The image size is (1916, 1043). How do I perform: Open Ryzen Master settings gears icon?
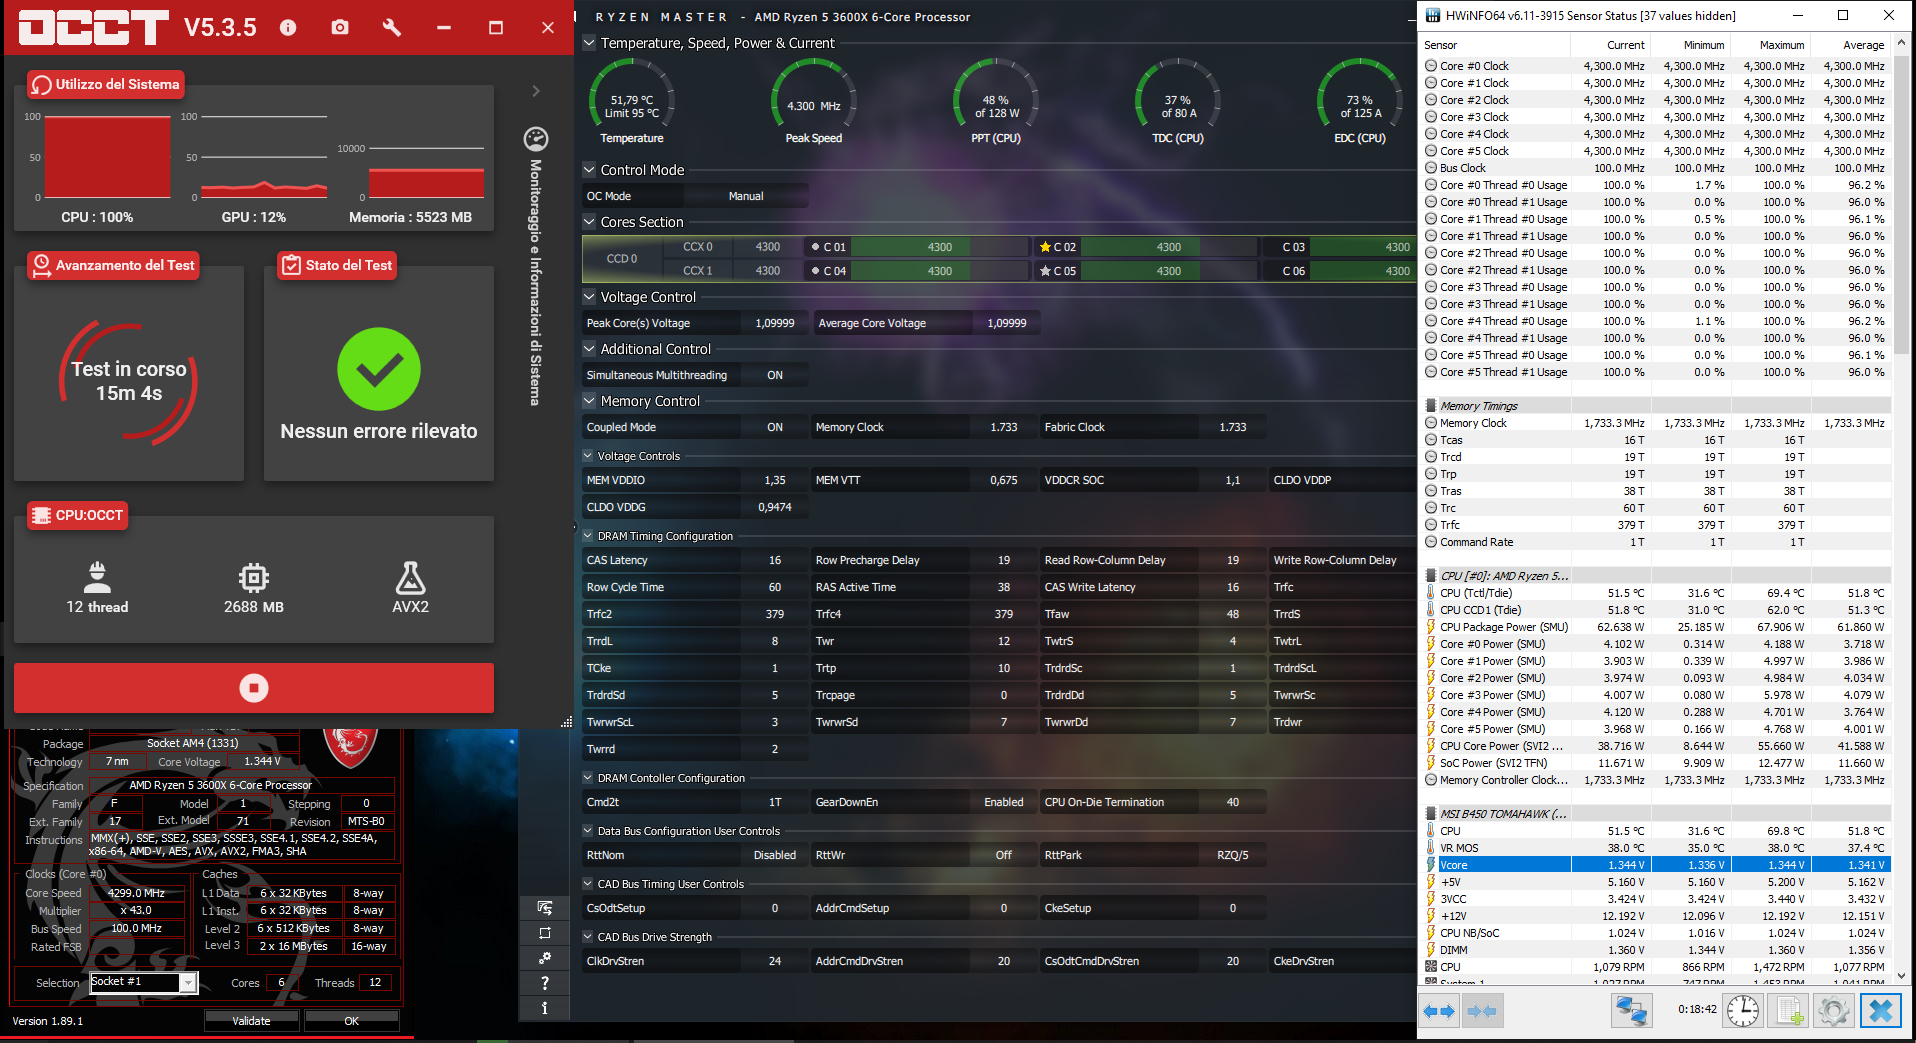(545, 958)
